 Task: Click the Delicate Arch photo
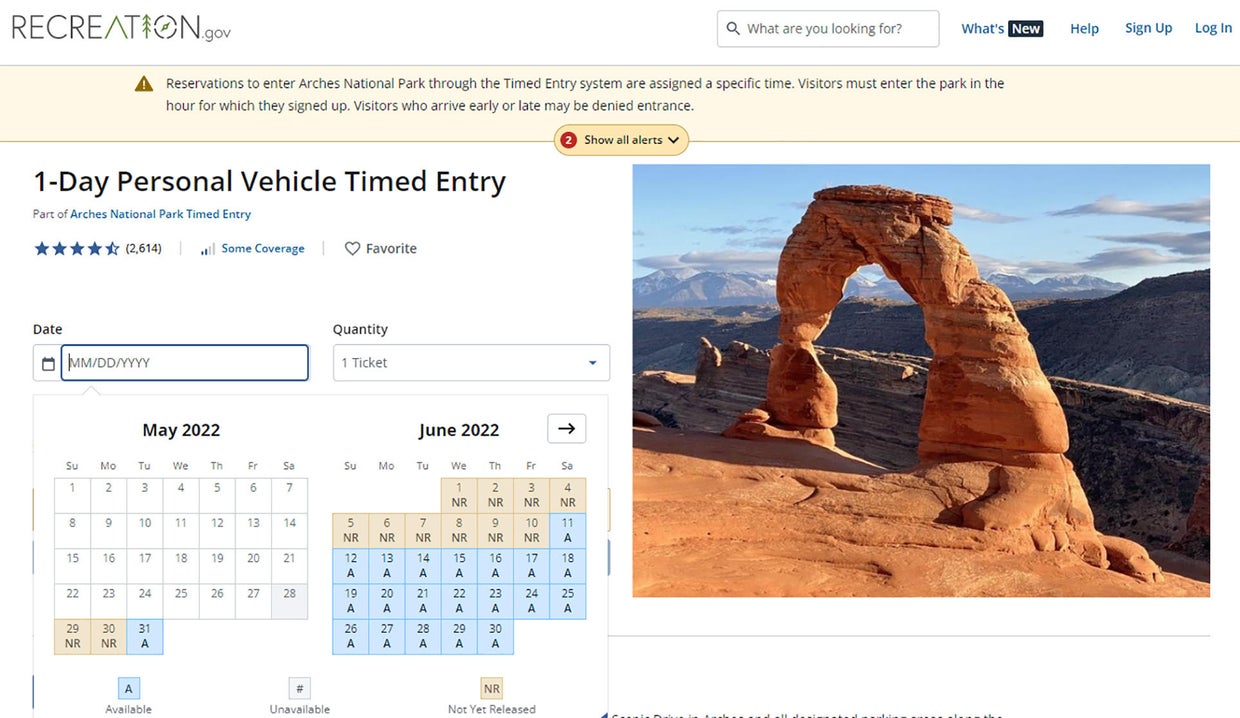coord(920,380)
